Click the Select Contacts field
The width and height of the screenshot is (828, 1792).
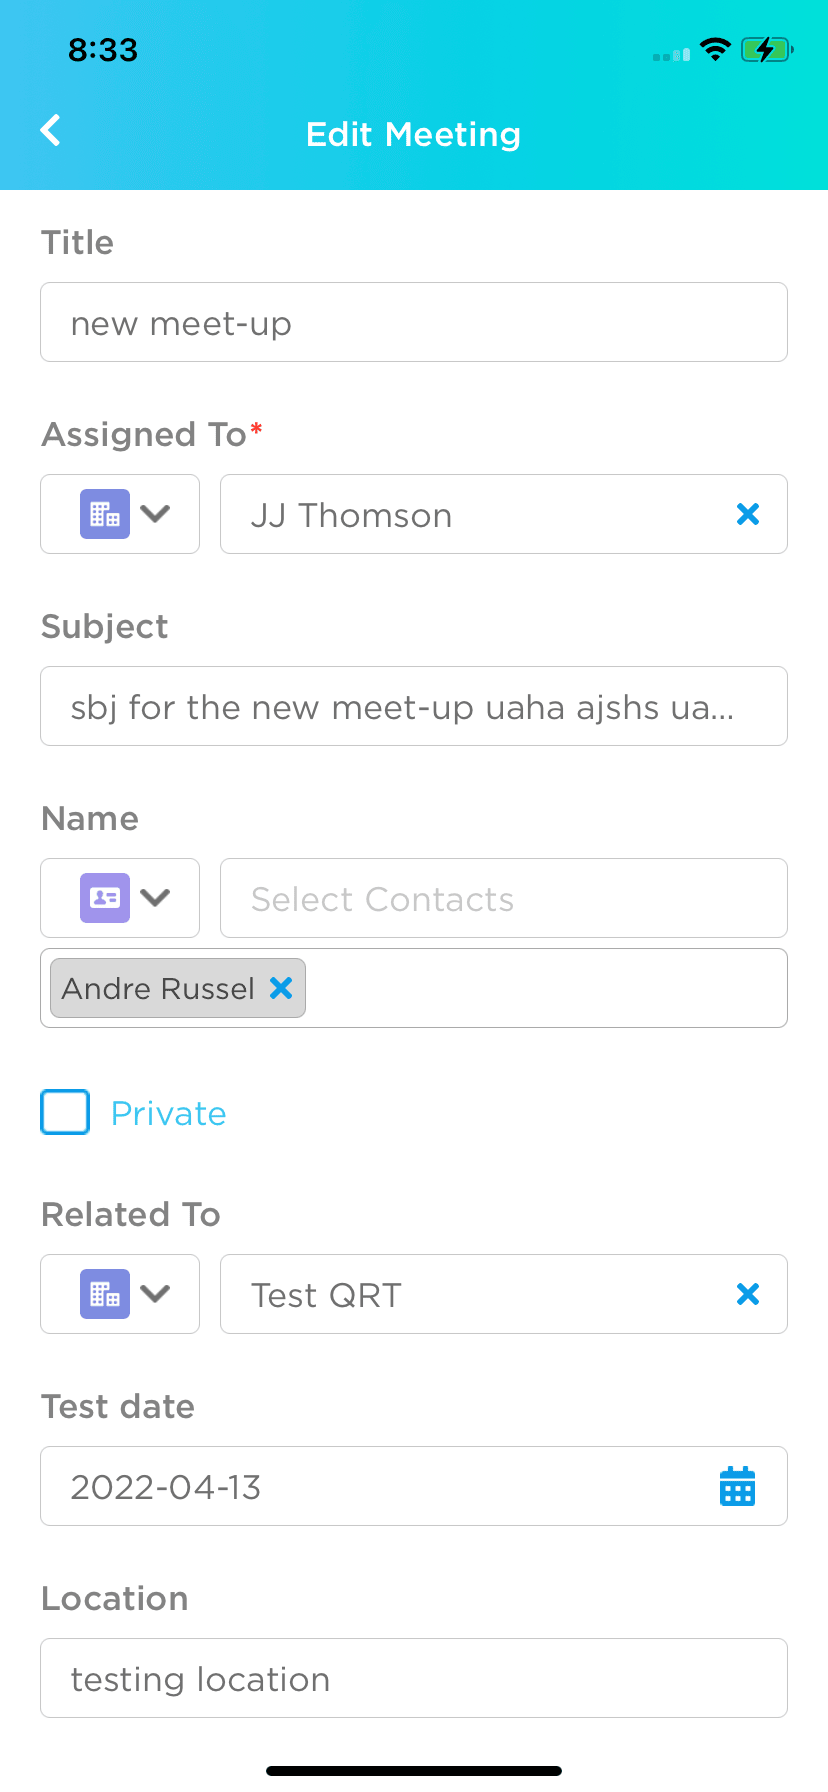(504, 898)
